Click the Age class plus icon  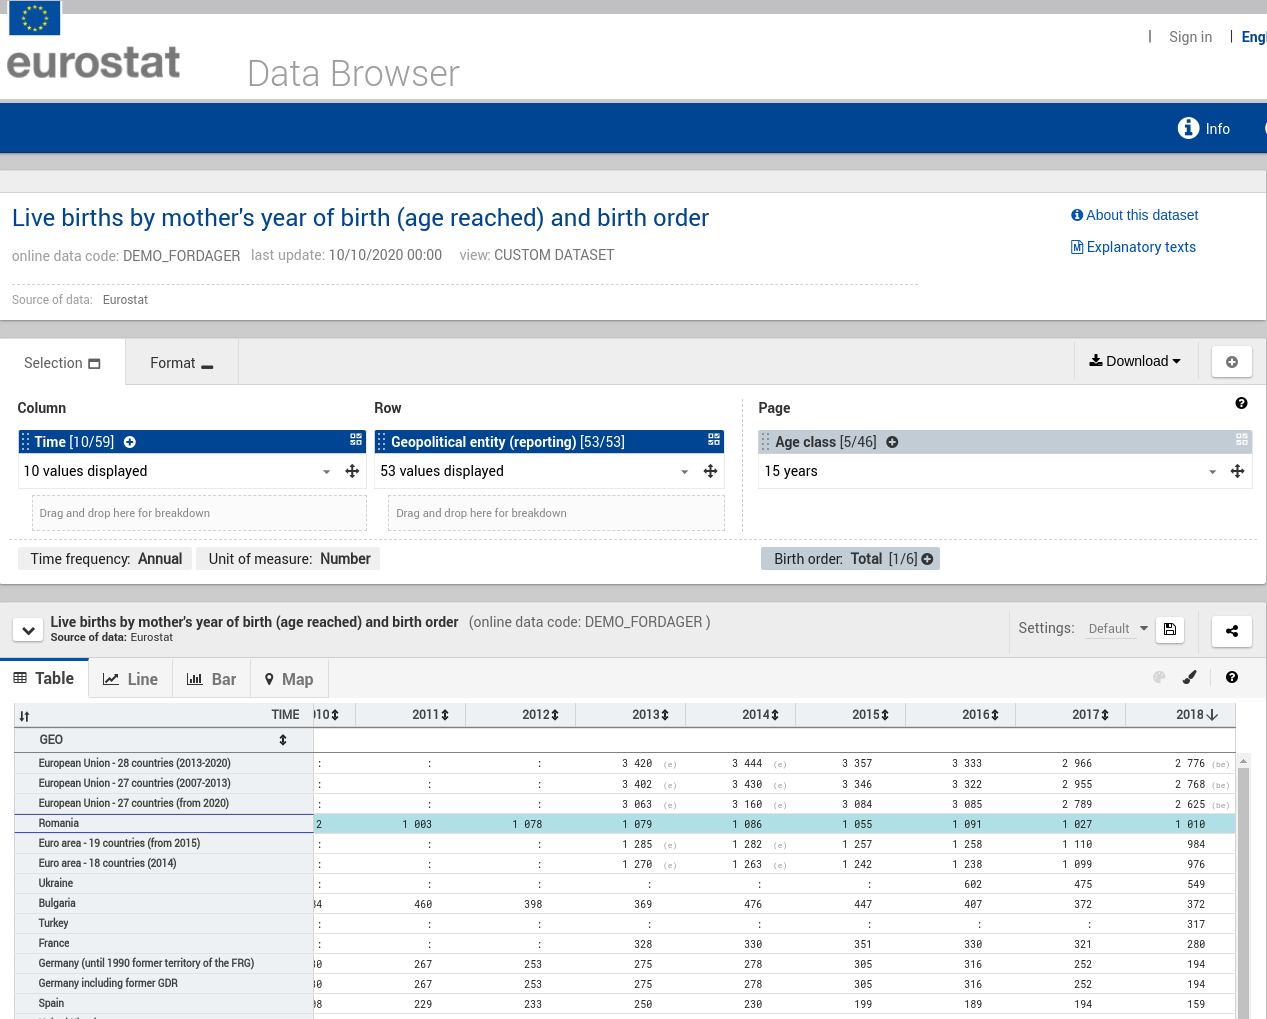(892, 442)
